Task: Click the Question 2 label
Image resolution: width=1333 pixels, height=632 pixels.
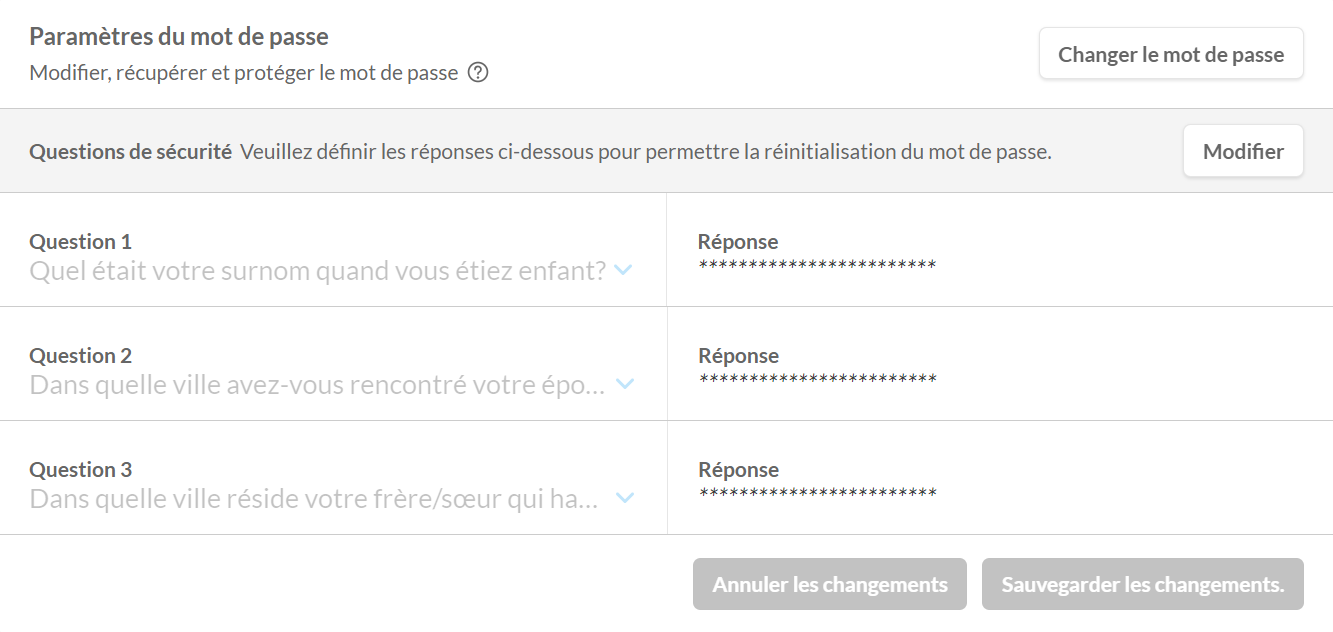Action: click(x=80, y=355)
